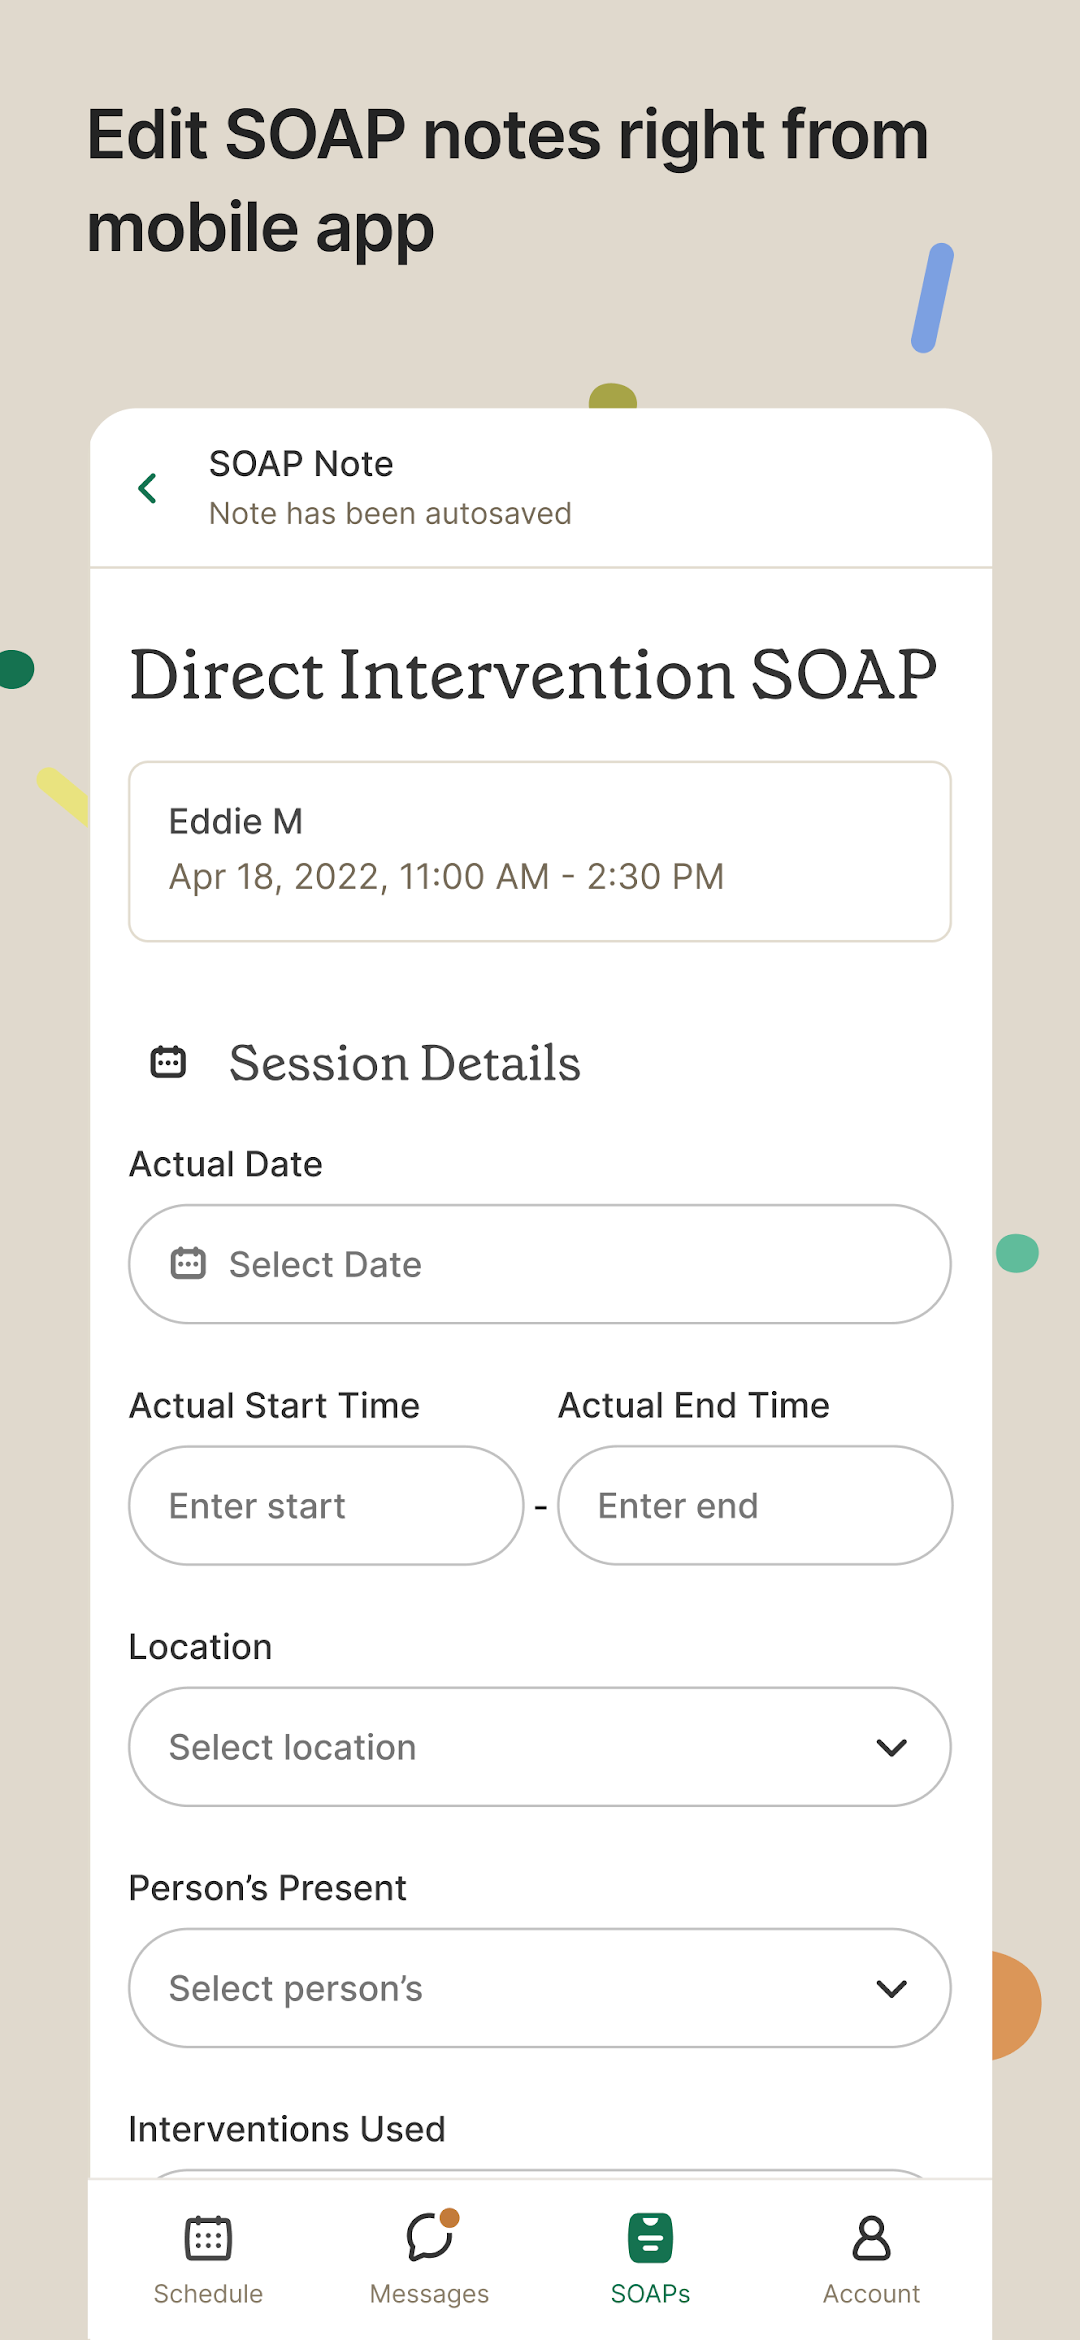The height and width of the screenshot is (2340, 1080).
Task: Tap the SOAPs clipboard icon
Action: click(650, 2238)
